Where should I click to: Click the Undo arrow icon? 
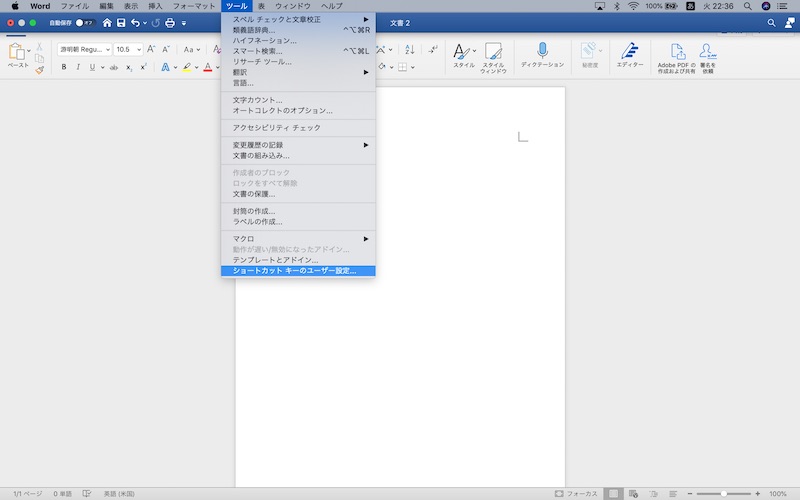(x=135, y=23)
